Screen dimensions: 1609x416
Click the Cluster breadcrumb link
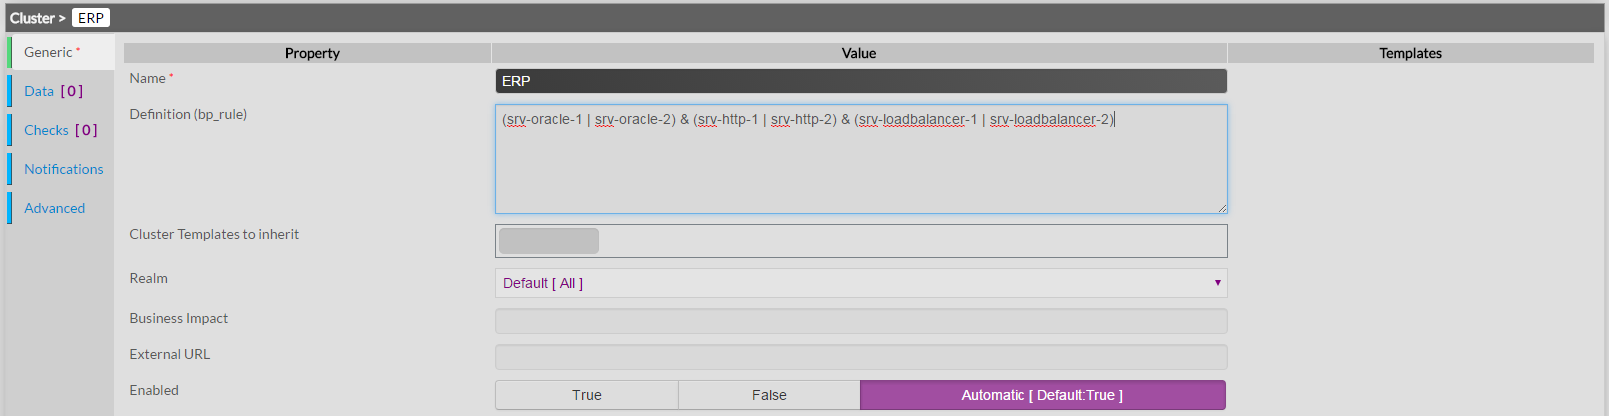(x=32, y=18)
